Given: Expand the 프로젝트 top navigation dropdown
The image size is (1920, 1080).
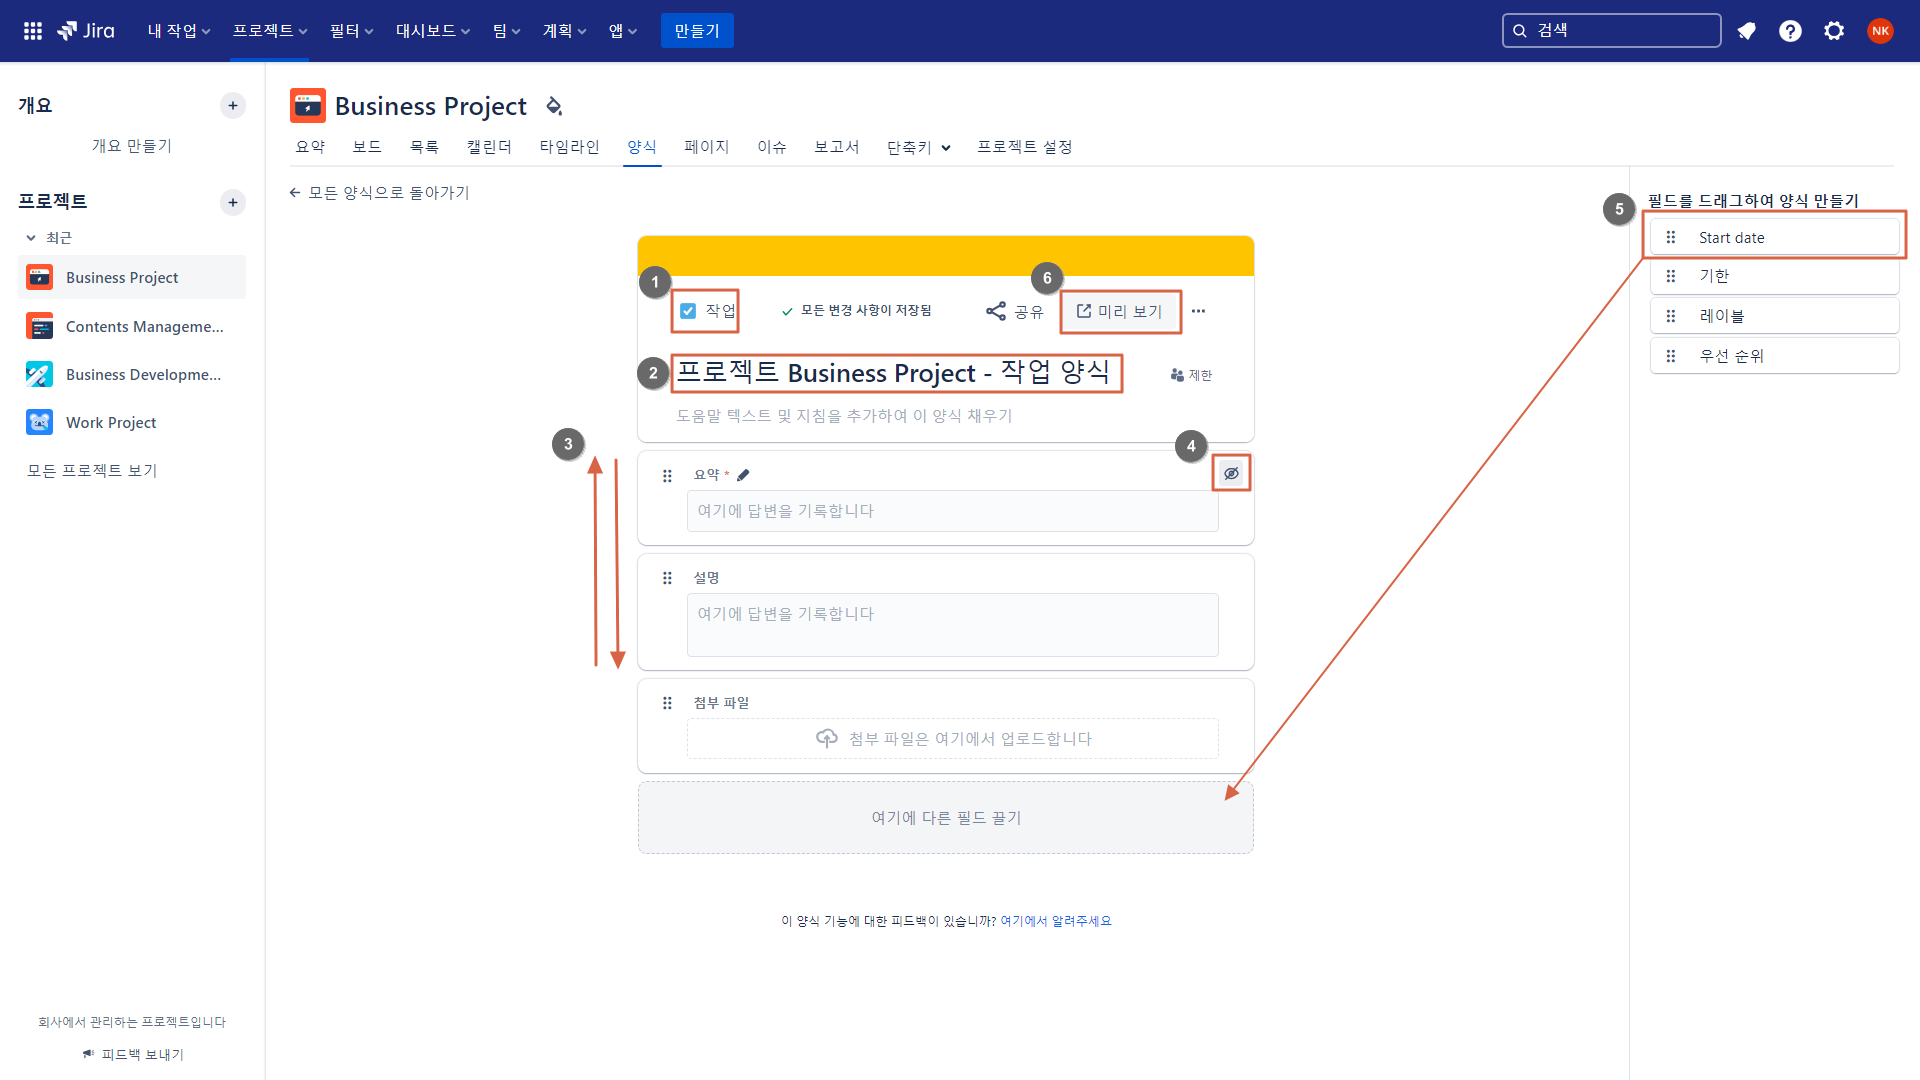Looking at the screenshot, I should (270, 31).
